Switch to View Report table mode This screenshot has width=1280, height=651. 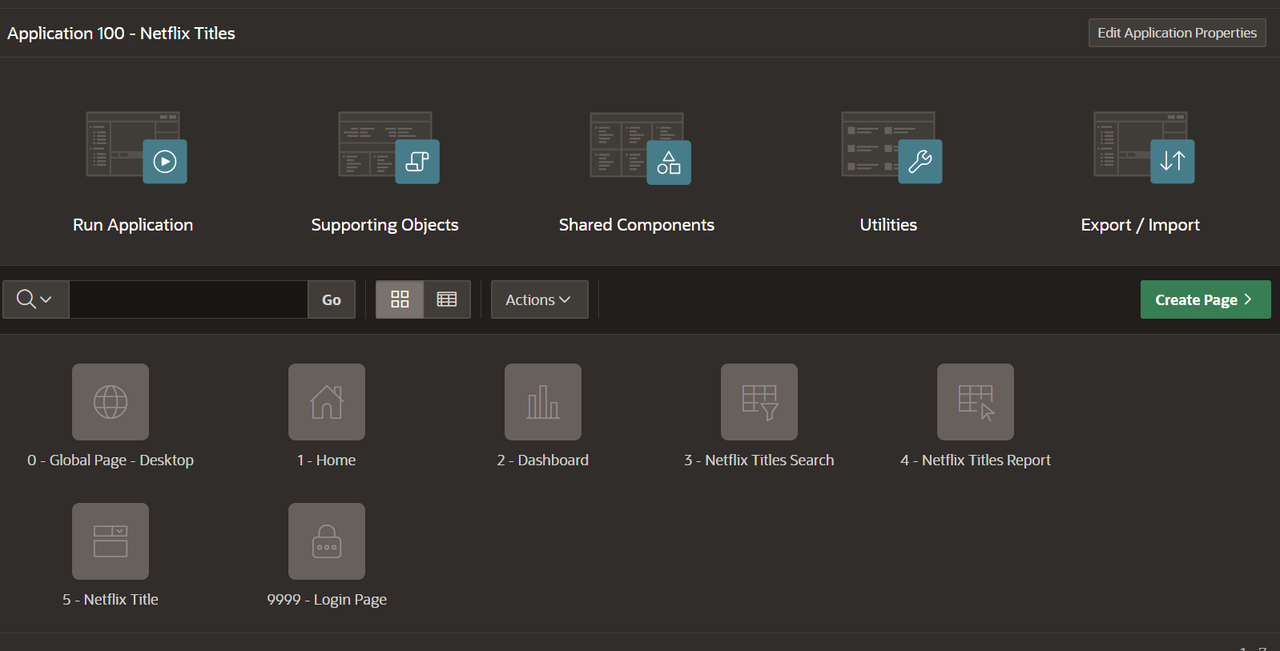click(447, 299)
